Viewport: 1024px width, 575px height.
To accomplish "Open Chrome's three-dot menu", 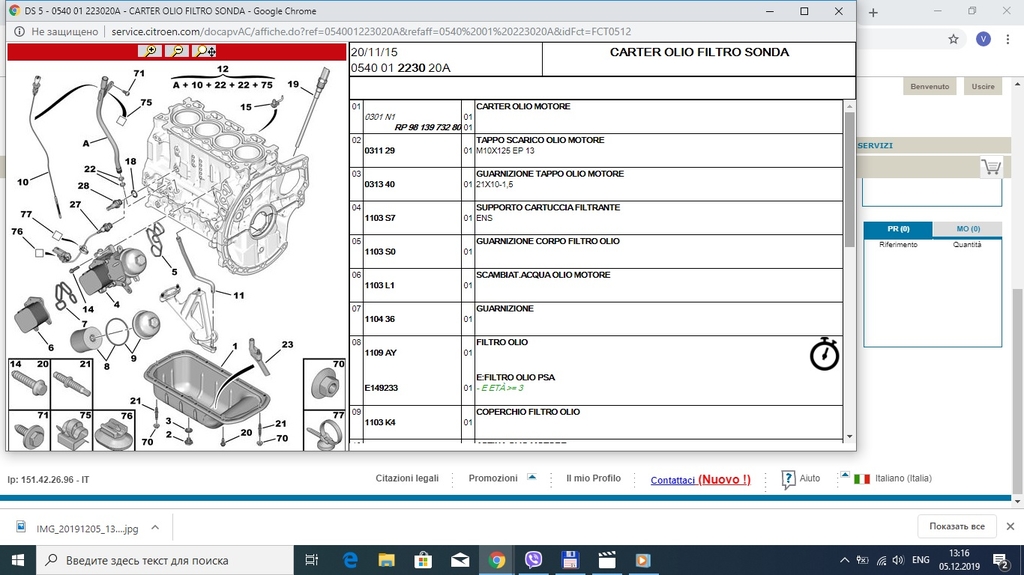I will [1008, 39].
